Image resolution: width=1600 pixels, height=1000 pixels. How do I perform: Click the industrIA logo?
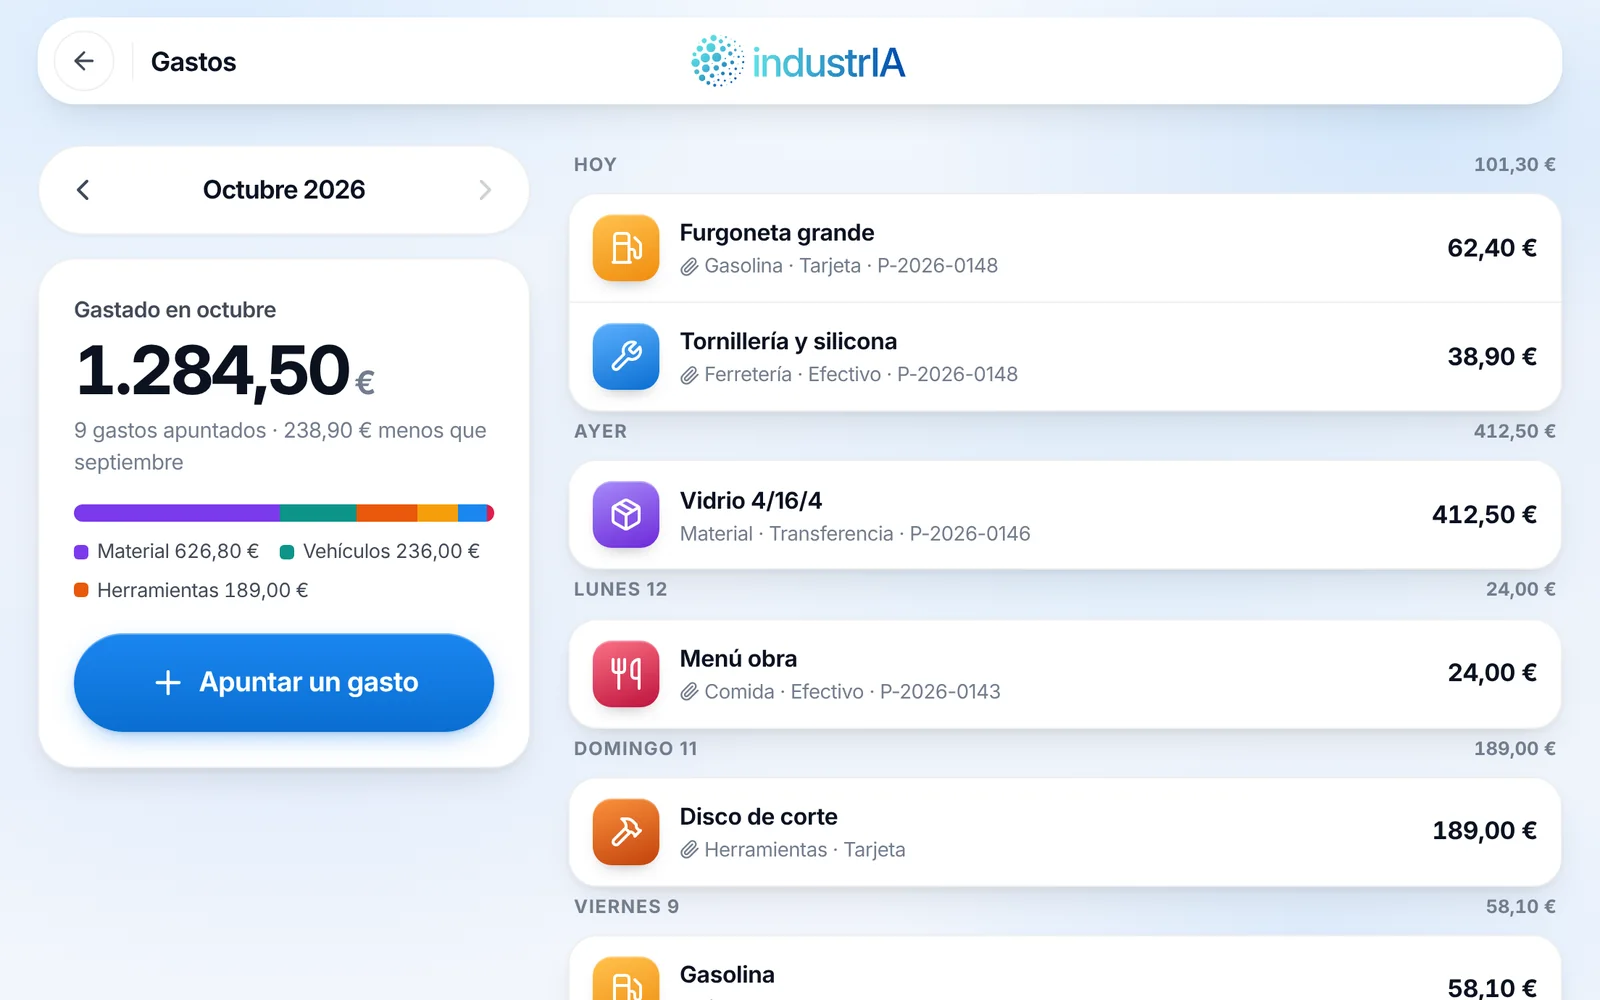click(798, 62)
